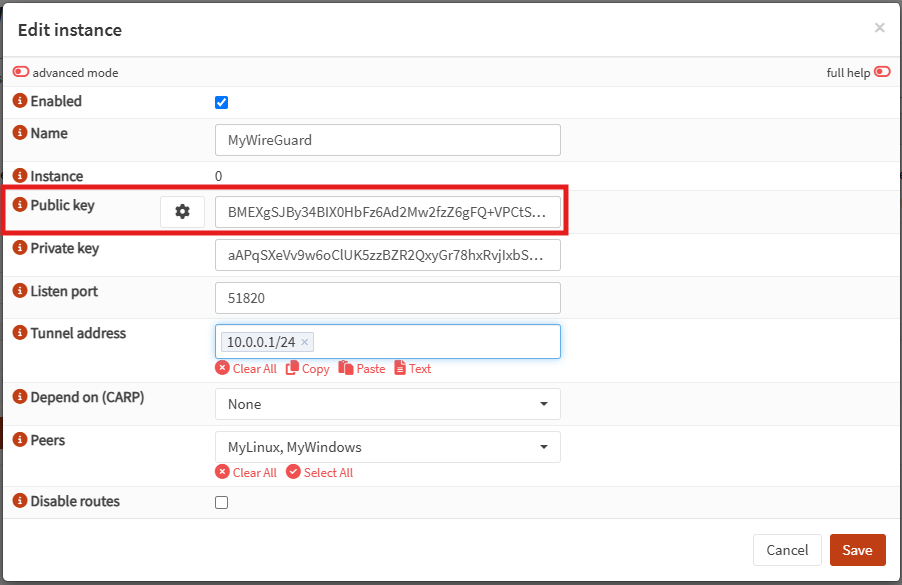Click Copy link under Tunnel address
The width and height of the screenshot is (902, 585).
[308, 369]
